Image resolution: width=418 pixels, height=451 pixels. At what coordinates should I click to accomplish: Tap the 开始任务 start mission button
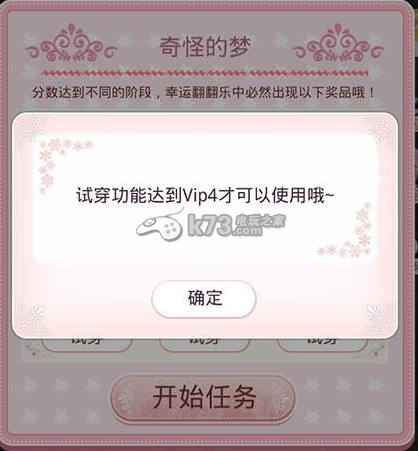203,398
